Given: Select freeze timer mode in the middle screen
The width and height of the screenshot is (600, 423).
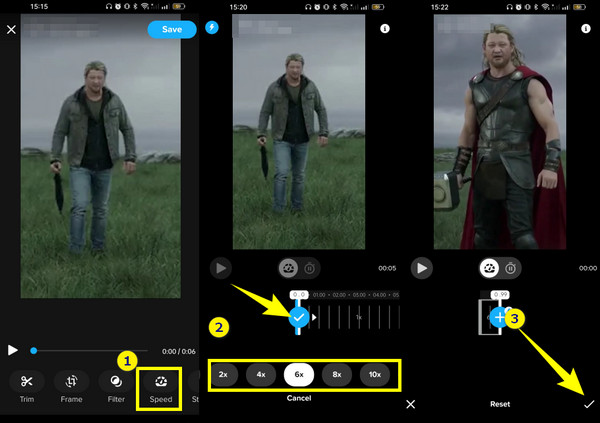Looking at the screenshot, I should click(x=310, y=268).
